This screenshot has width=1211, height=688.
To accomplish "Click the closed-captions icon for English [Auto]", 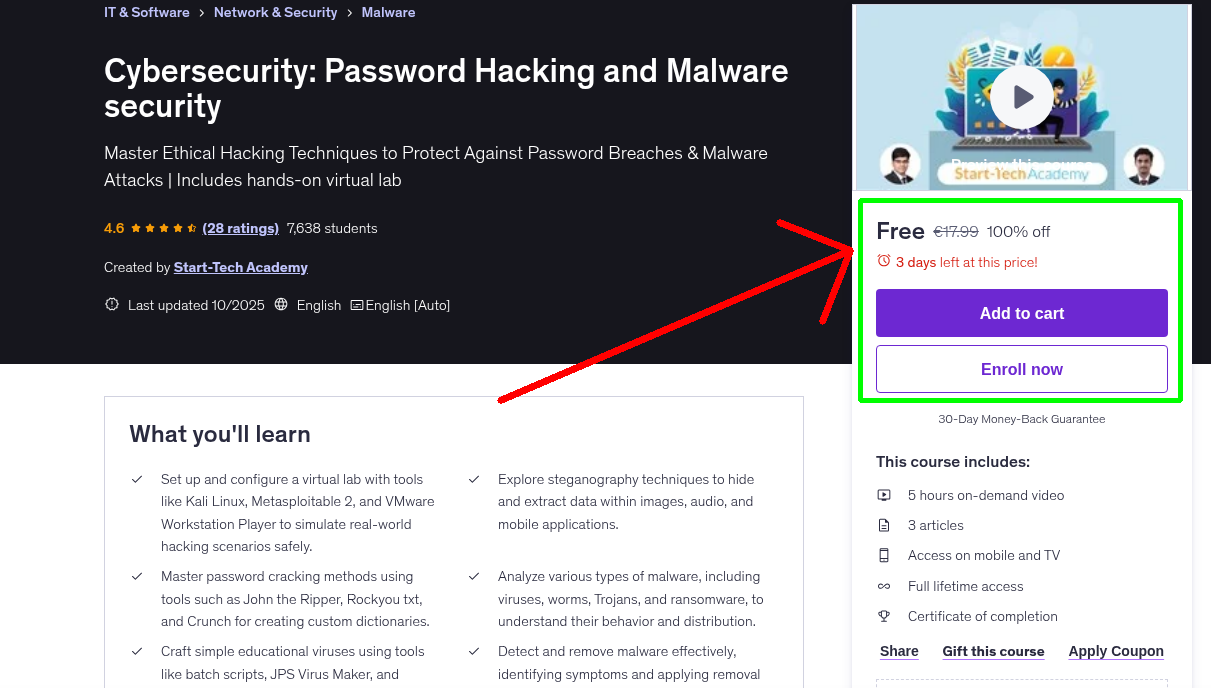I will pyautogui.click(x=356, y=305).
